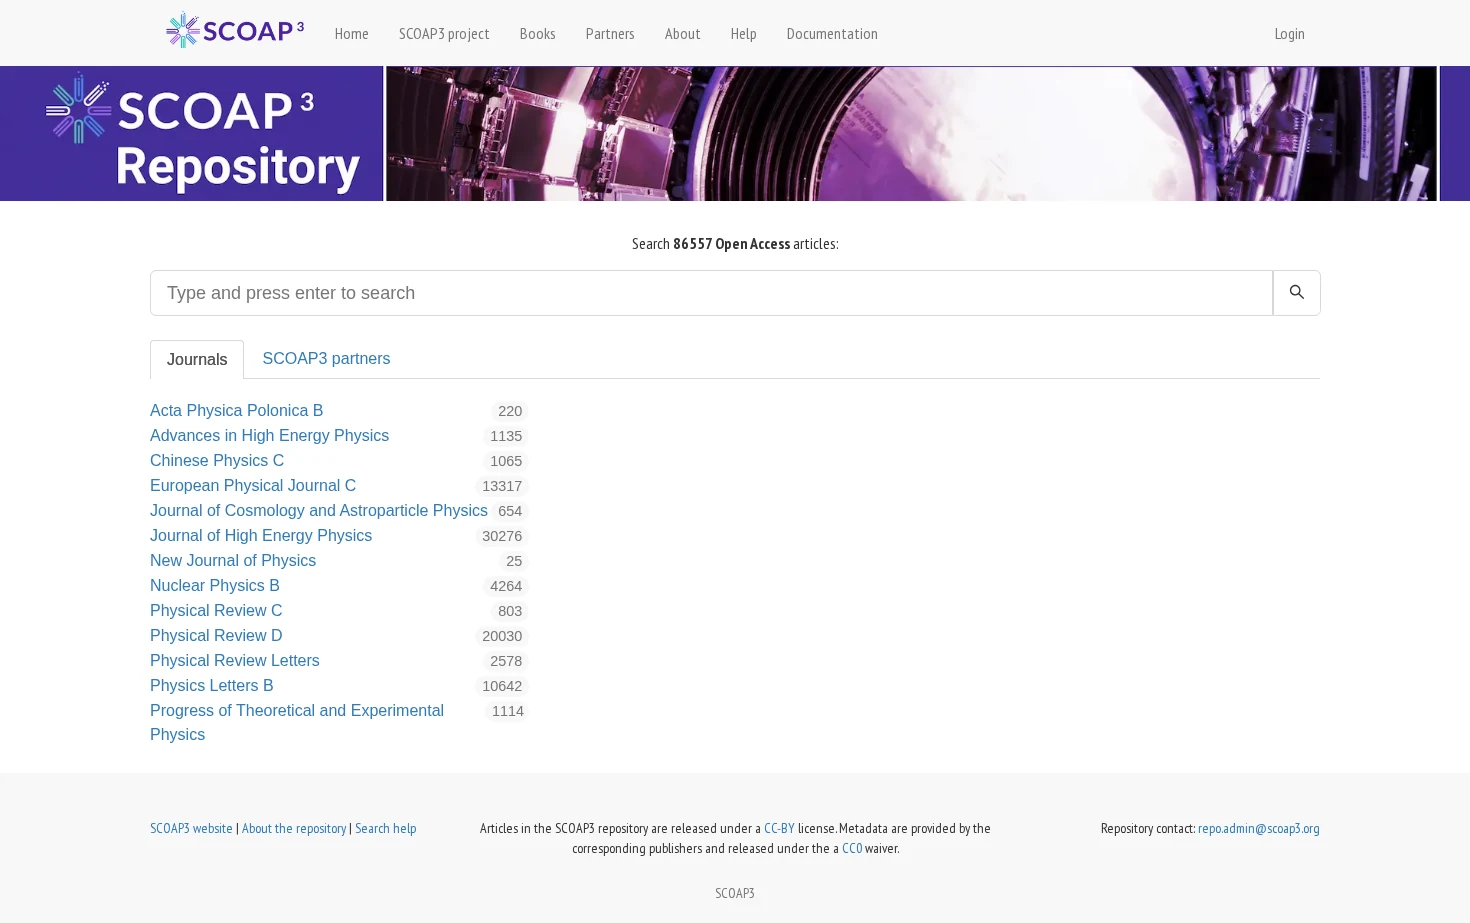Open the About page
1470x923 pixels.
(682, 34)
